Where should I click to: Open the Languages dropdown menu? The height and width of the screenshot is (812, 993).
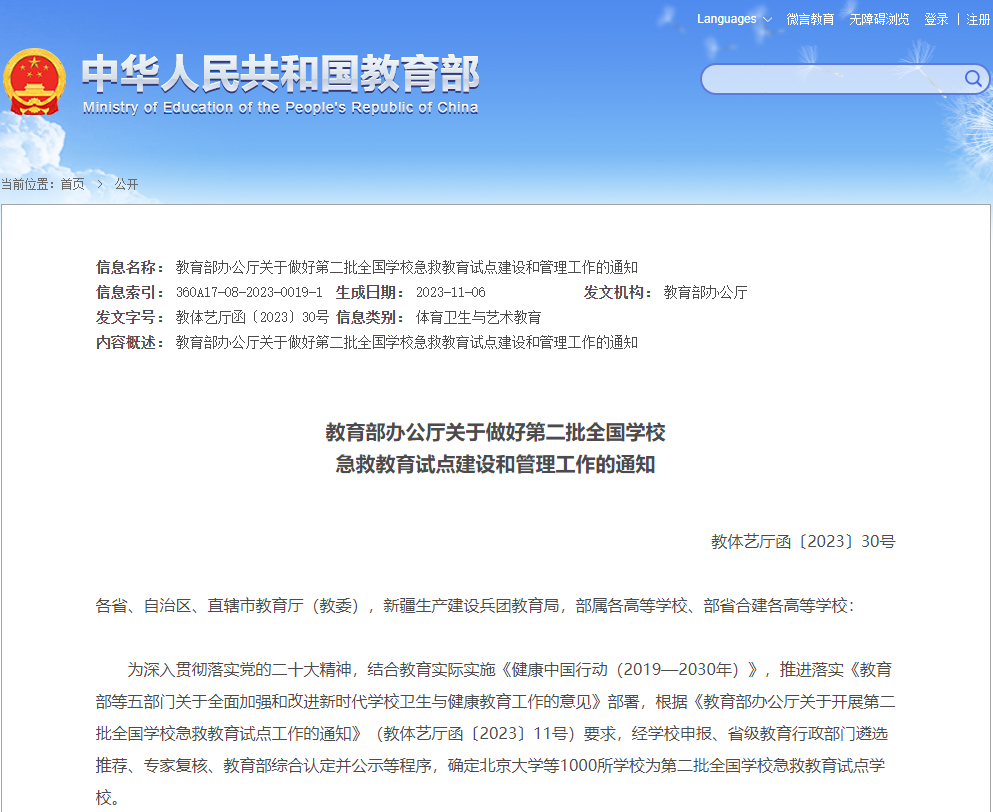(x=727, y=19)
